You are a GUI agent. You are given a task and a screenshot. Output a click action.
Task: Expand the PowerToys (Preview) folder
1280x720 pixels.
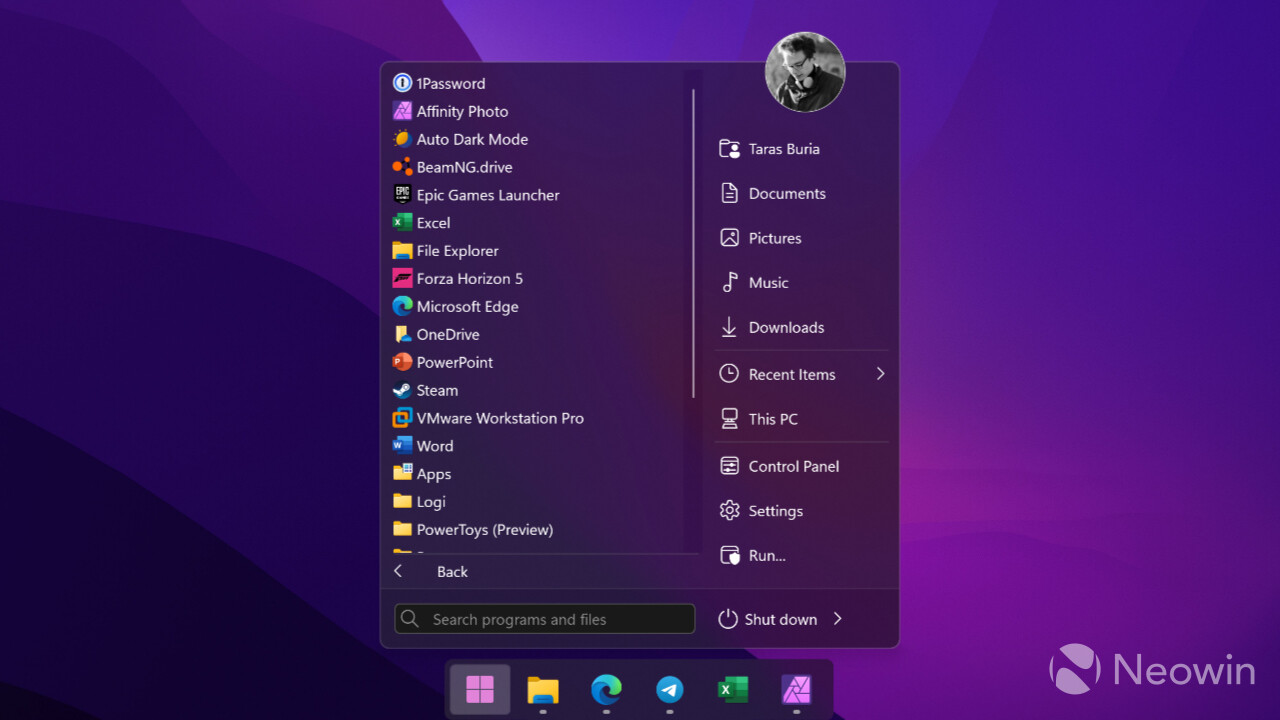tap(473, 530)
